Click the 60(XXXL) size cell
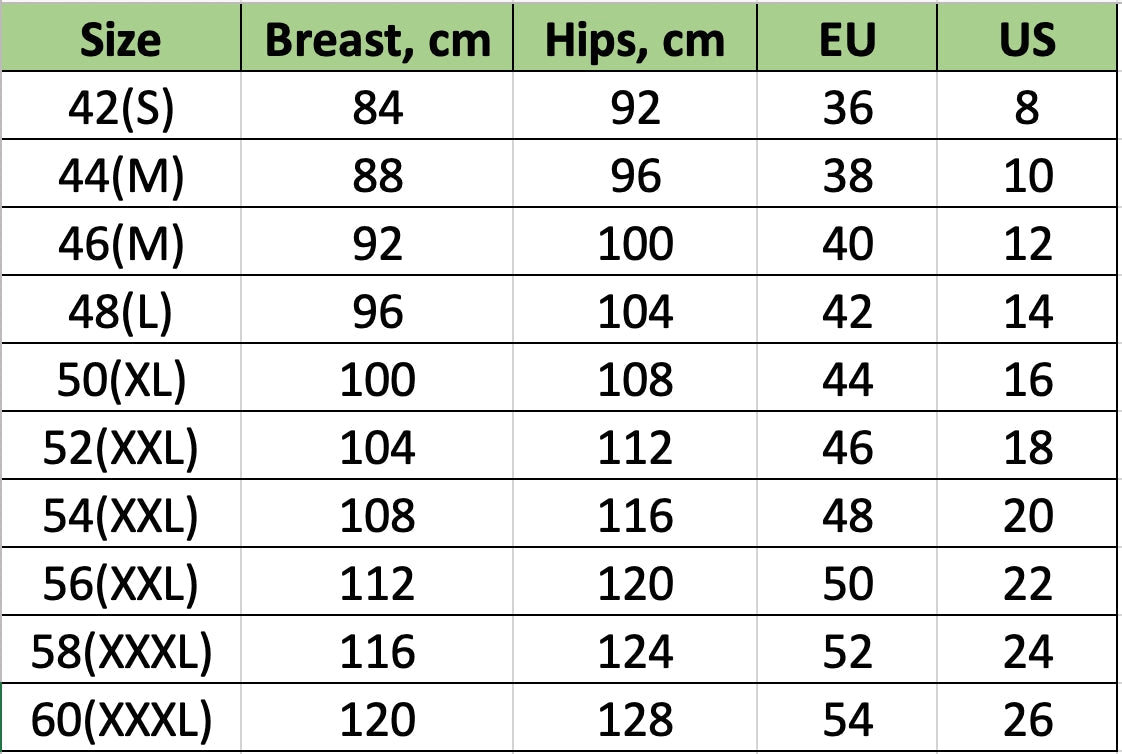1122x754 pixels. point(121,719)
